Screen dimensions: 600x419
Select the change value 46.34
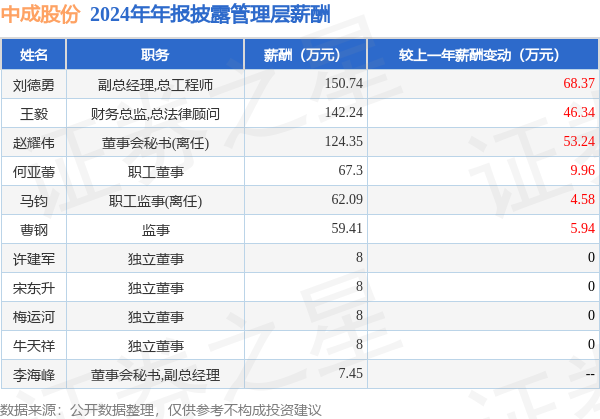pyautogui.click(x=579, y=112)
